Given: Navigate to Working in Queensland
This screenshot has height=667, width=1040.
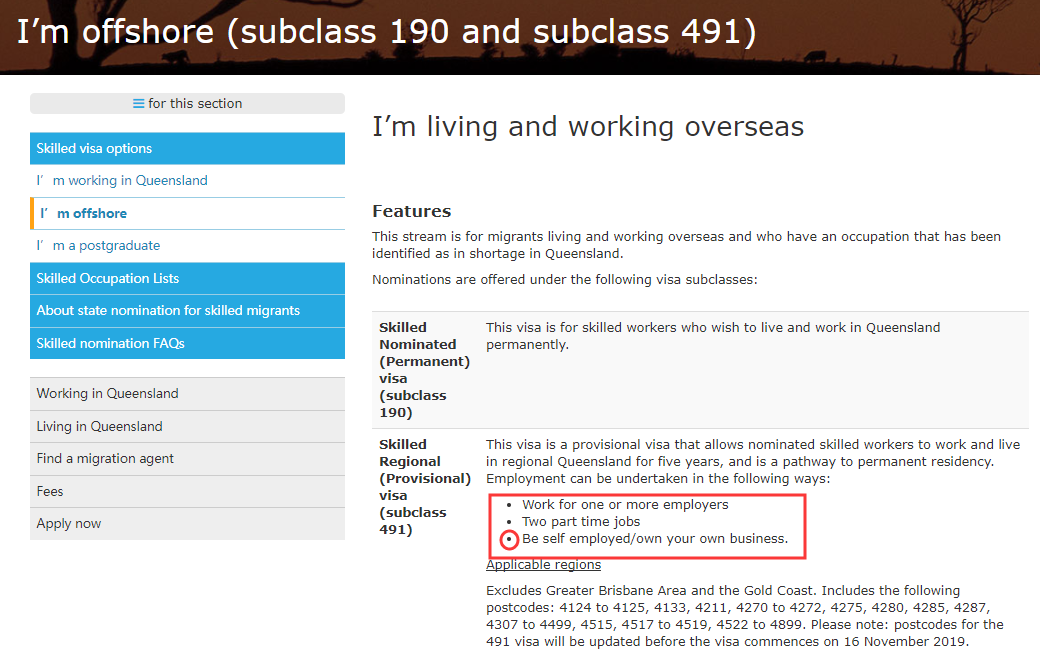Looking at the screenshot, I should [107, 393].
